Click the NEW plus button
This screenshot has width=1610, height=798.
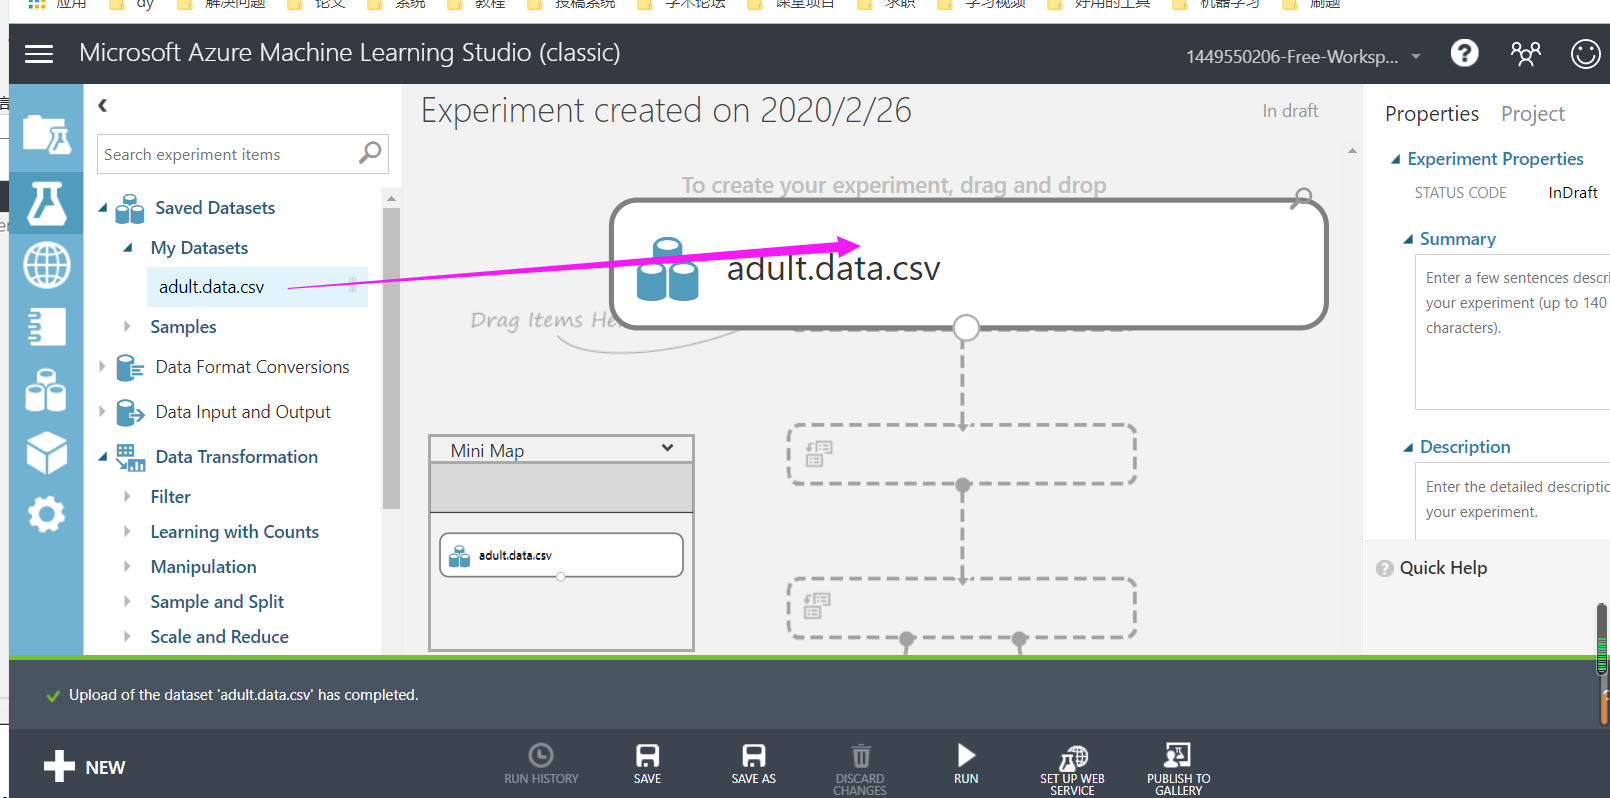pos(85,767)
